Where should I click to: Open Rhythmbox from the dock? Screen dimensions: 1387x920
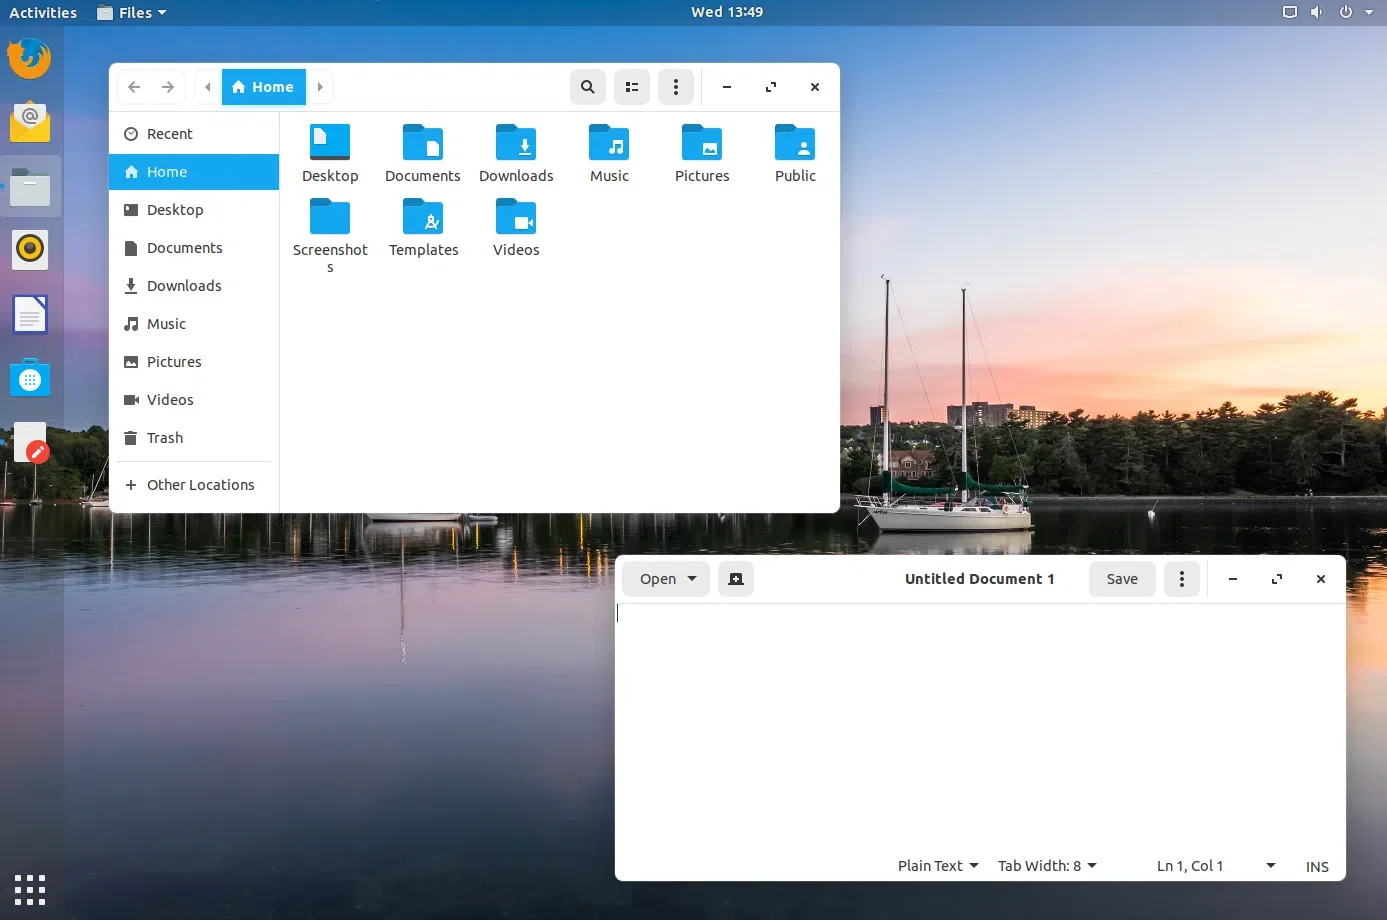tap(30, 249)
